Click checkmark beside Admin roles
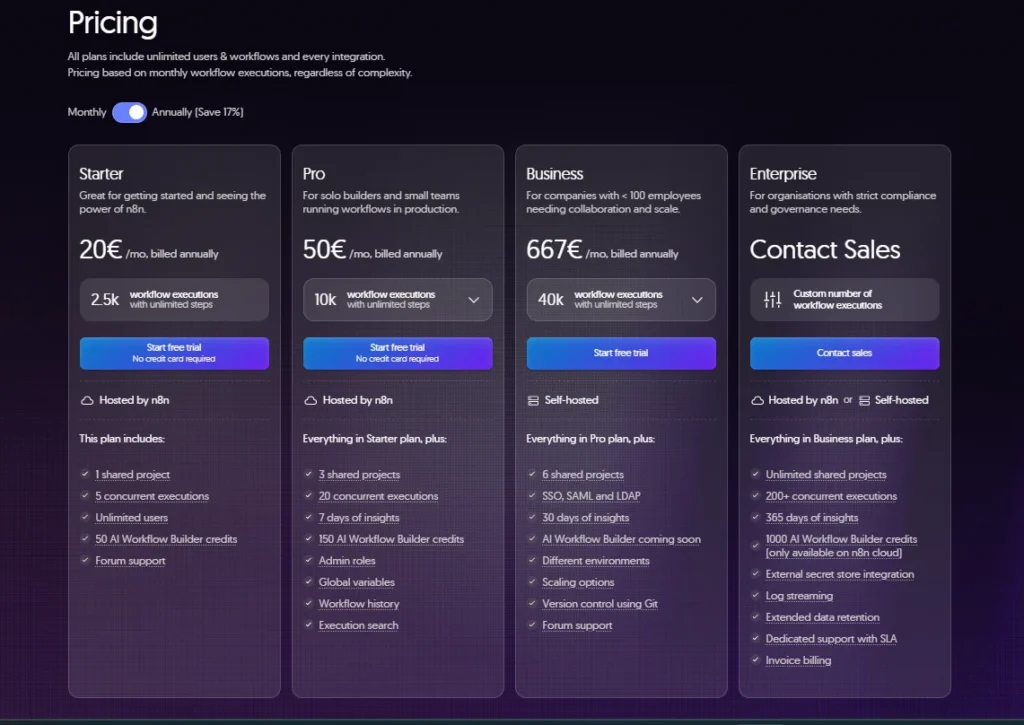This screenshot has width=1024, height=725. (x=308, y=560)
